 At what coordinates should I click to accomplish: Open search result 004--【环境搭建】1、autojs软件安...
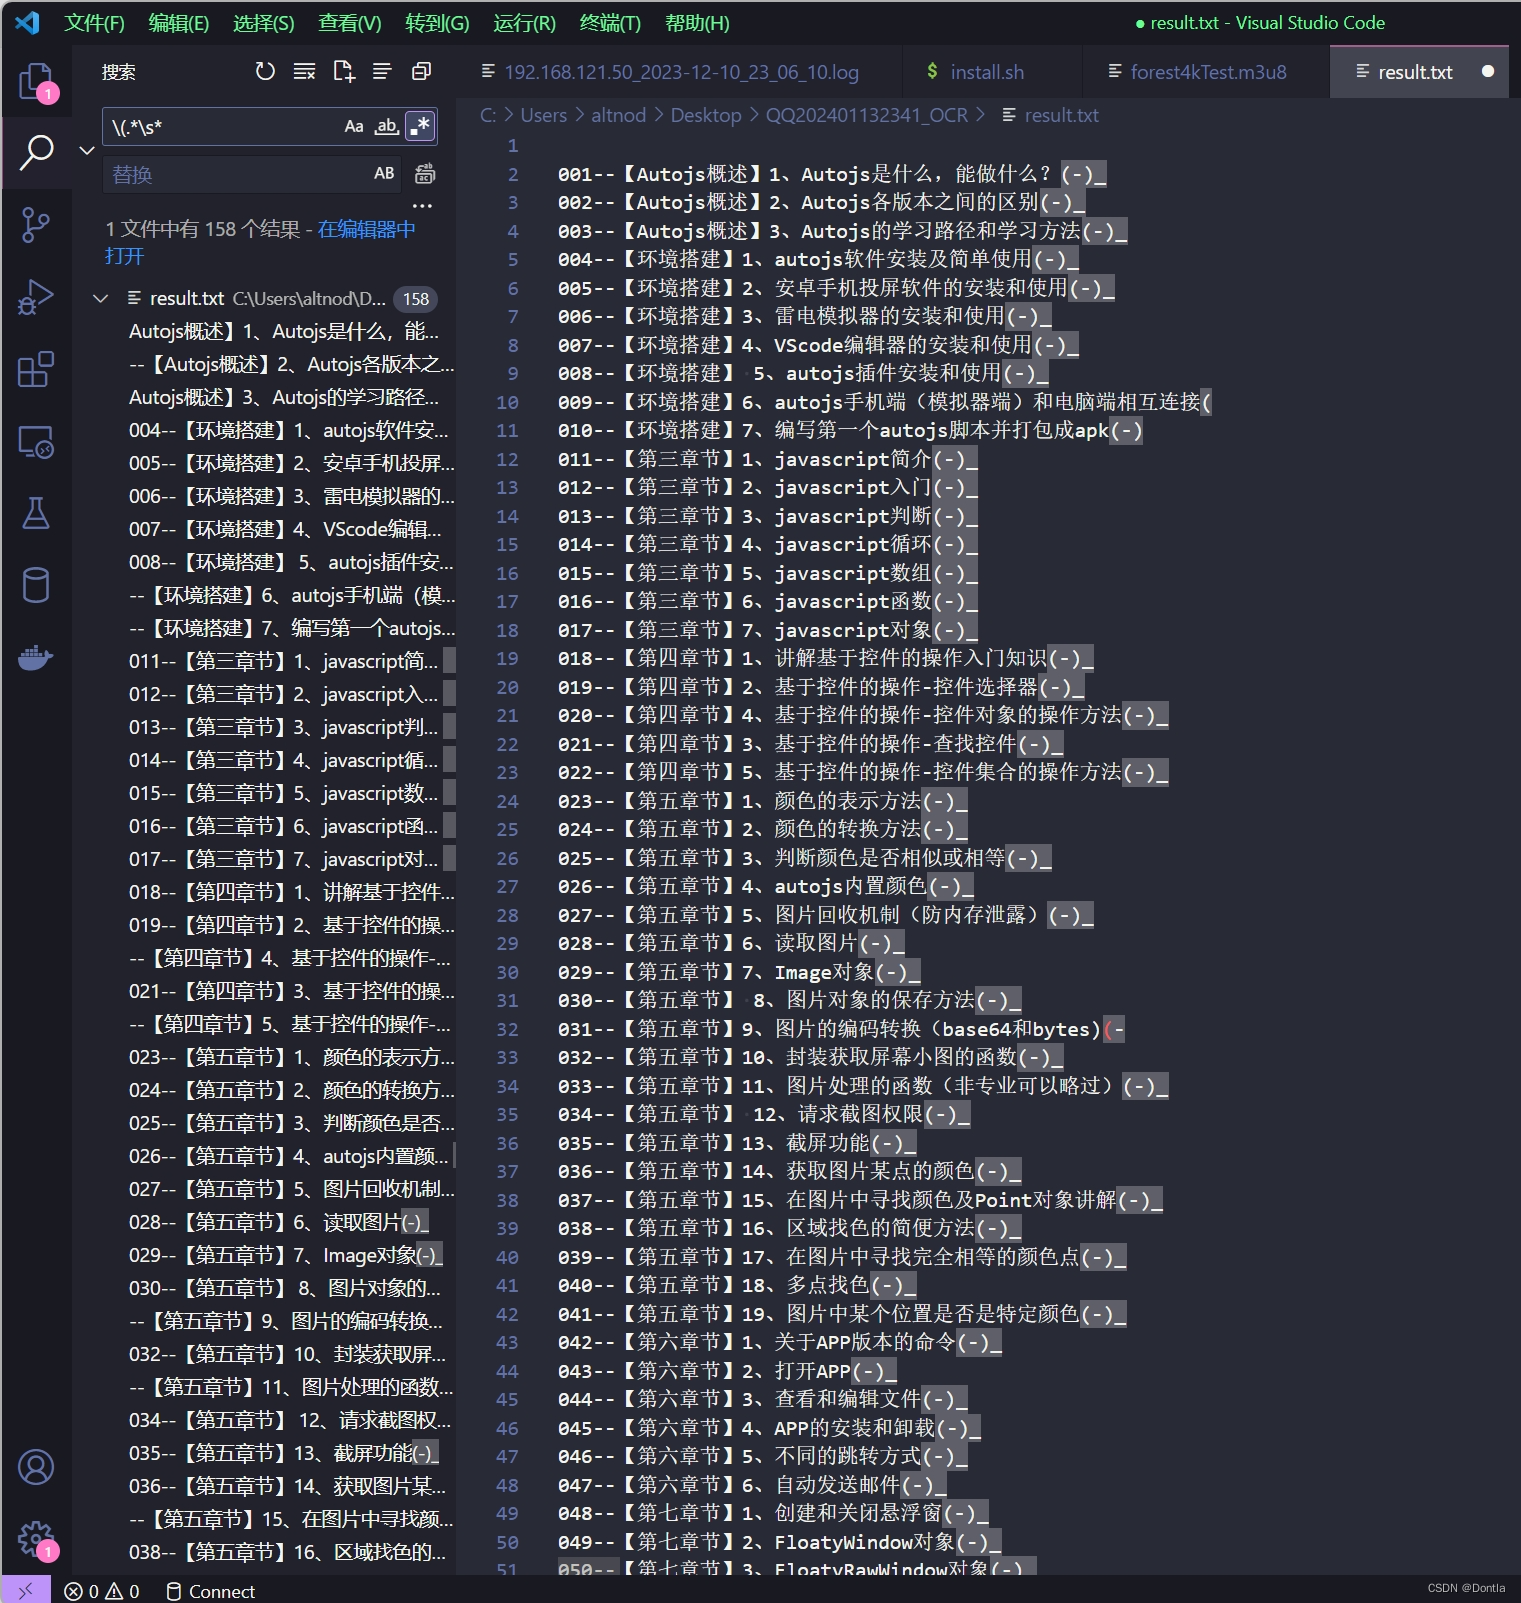pos(288,430)
